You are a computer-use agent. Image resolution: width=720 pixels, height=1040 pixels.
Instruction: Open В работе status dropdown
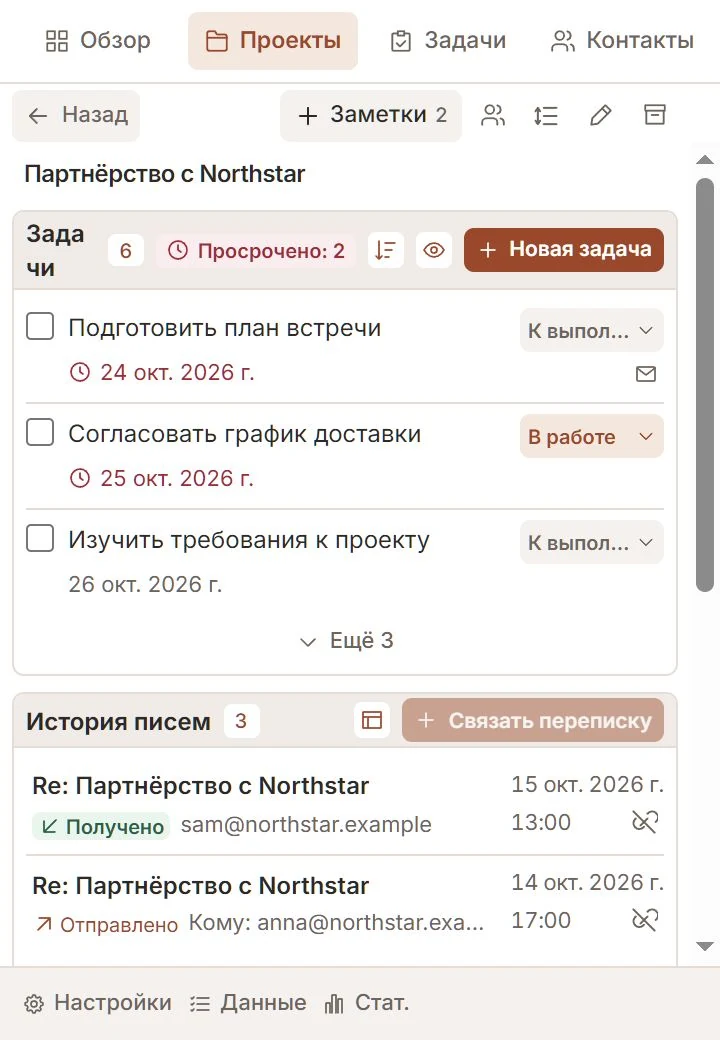[x=591, y=436]
